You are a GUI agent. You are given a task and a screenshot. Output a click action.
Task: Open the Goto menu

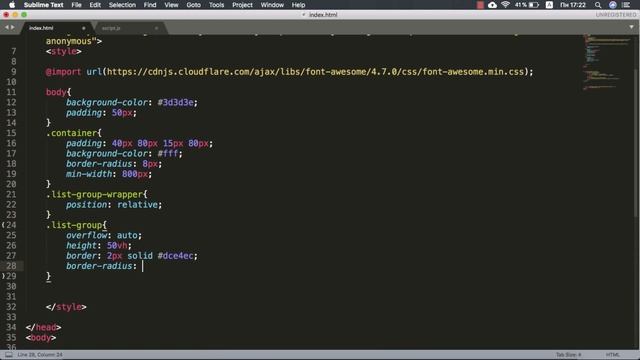(x=193, y=5)
